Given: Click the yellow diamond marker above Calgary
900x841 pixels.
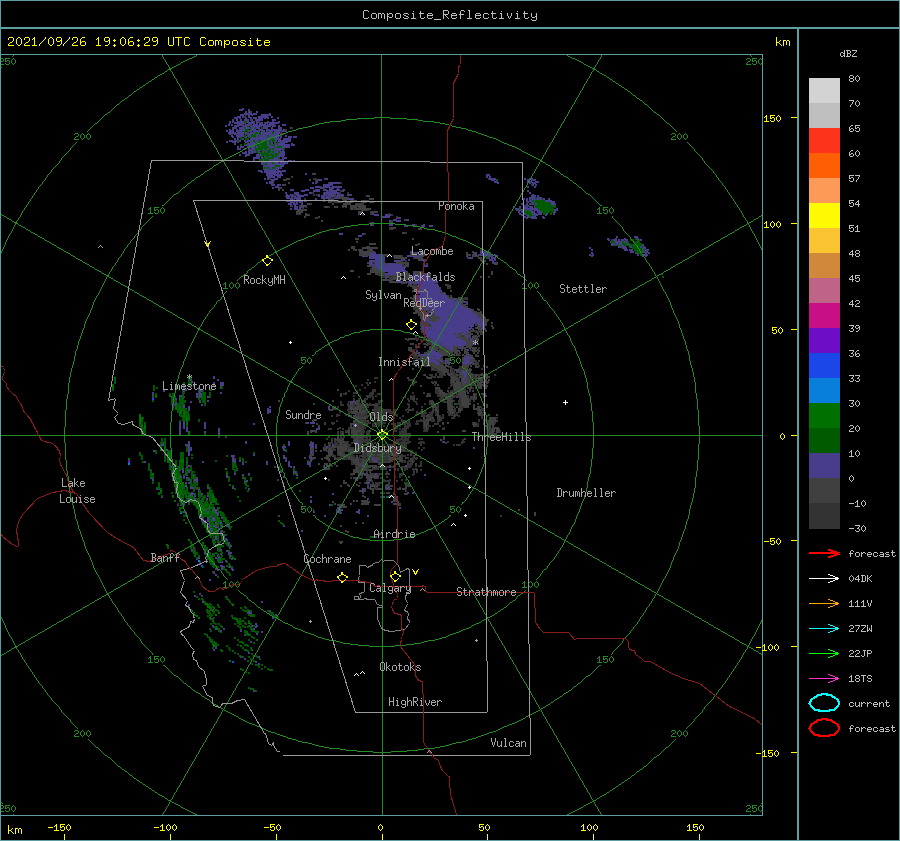Looking at the screenshot, I should 395,576.
